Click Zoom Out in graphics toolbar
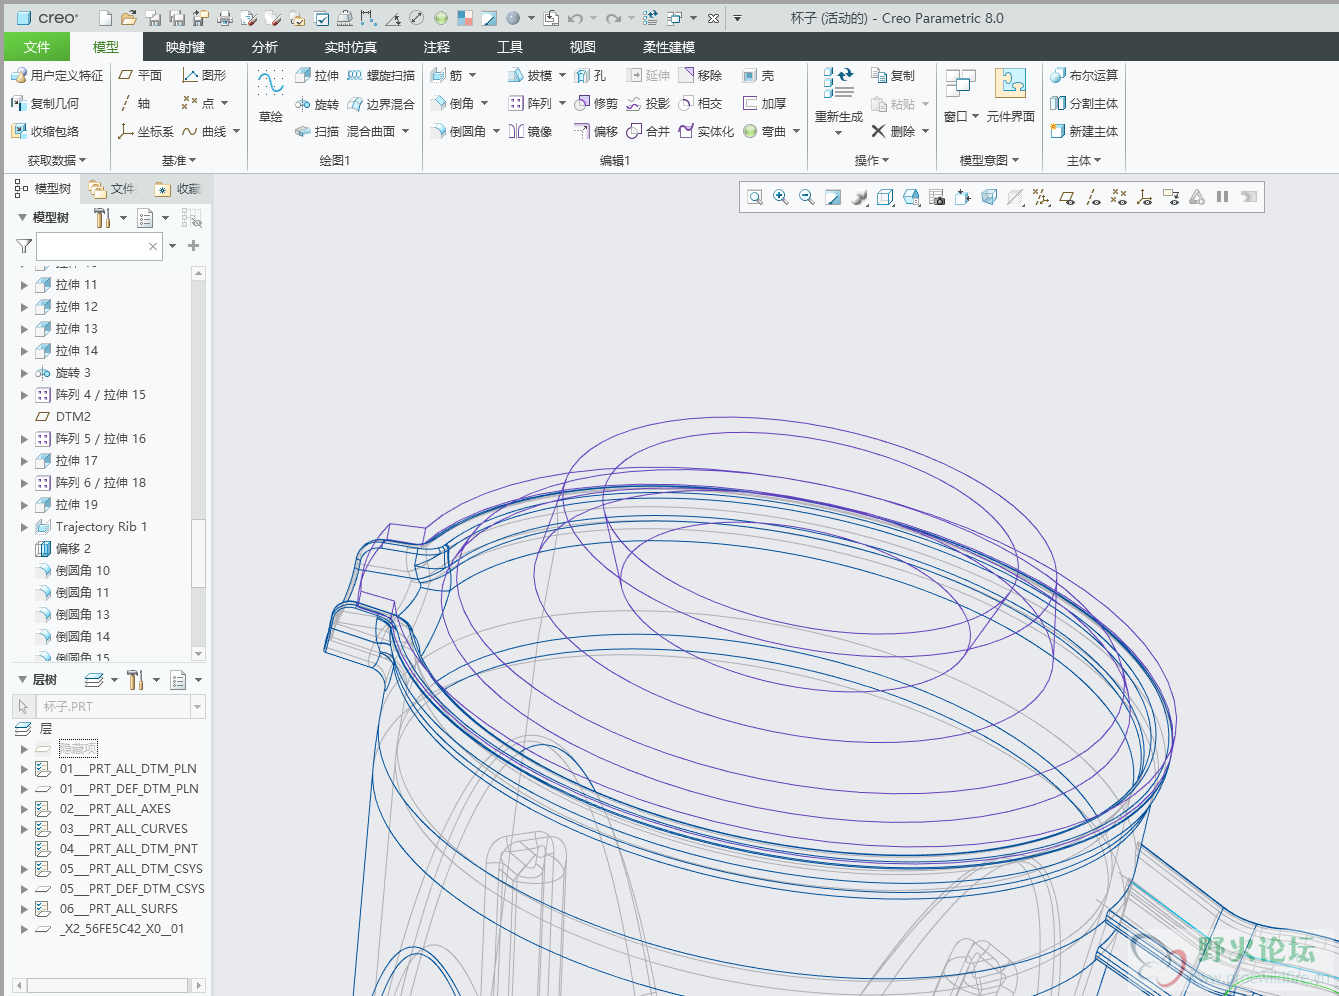Viewport: 1339px width, 996px height. [x=807, y=197]
